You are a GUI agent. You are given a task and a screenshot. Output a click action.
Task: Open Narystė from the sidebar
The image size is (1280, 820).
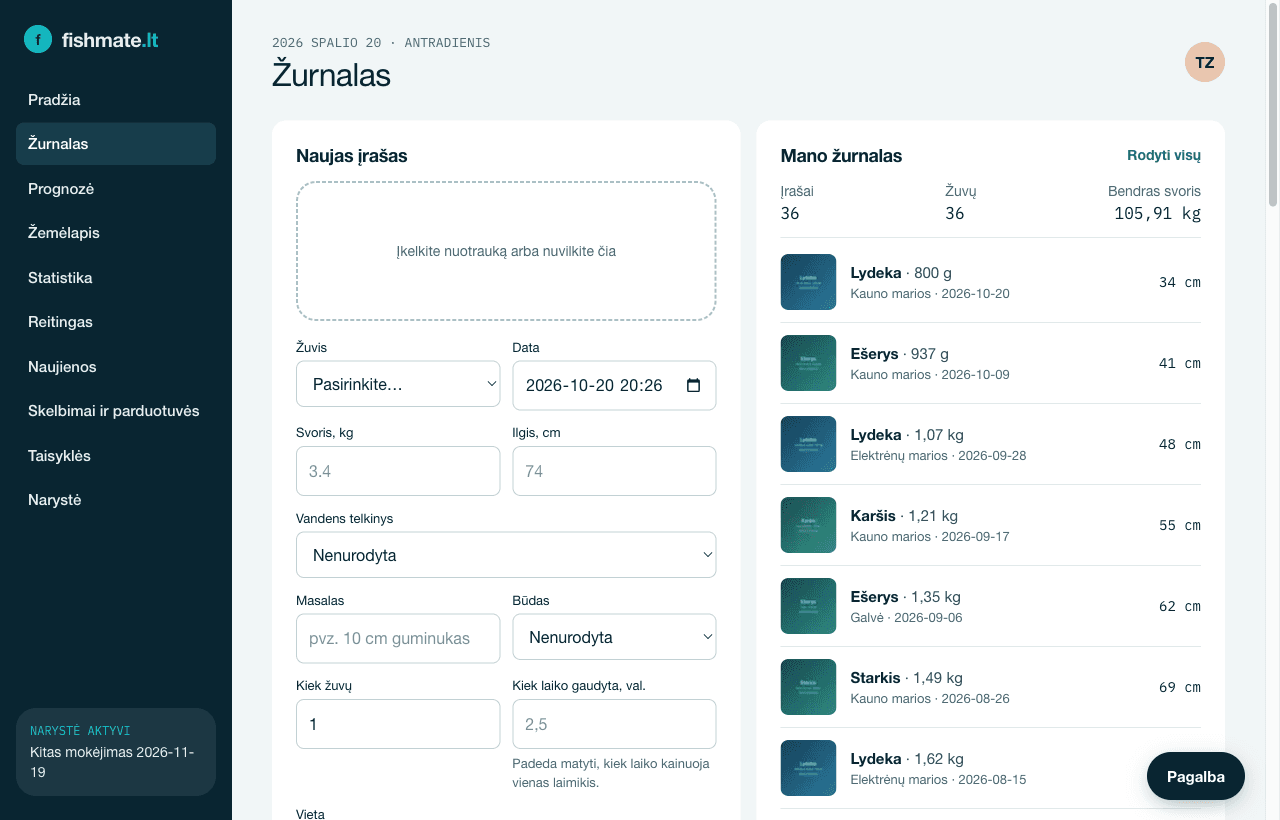[x=116, y=500]
